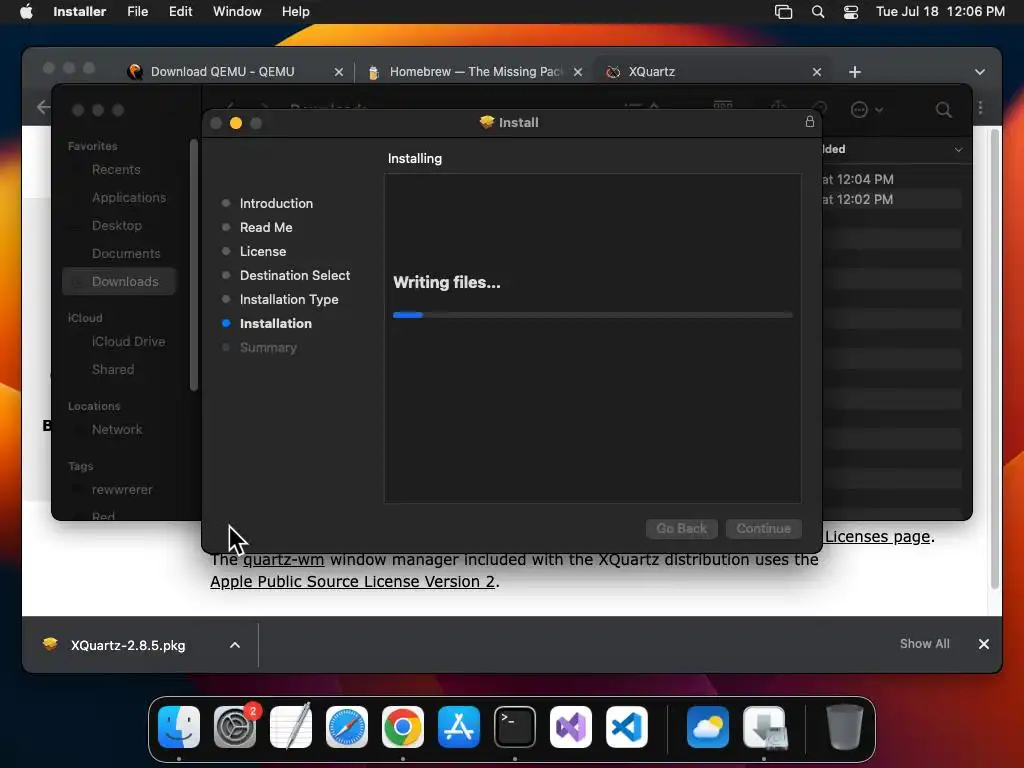This screenshot has height=768, width=1024.
Task: Open Terminal from the Dock
Action: pos(515,727)
